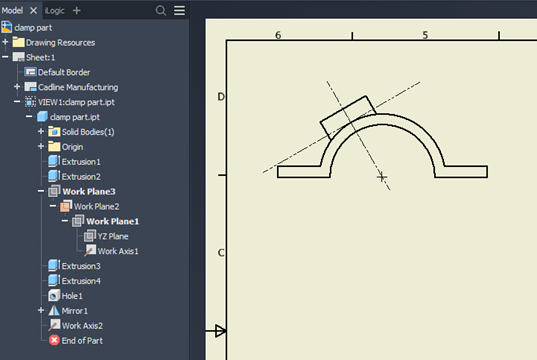Select the 'End of Part' label
The width and height of the screenshot is (537, 360).
click(x=82, y=341)
